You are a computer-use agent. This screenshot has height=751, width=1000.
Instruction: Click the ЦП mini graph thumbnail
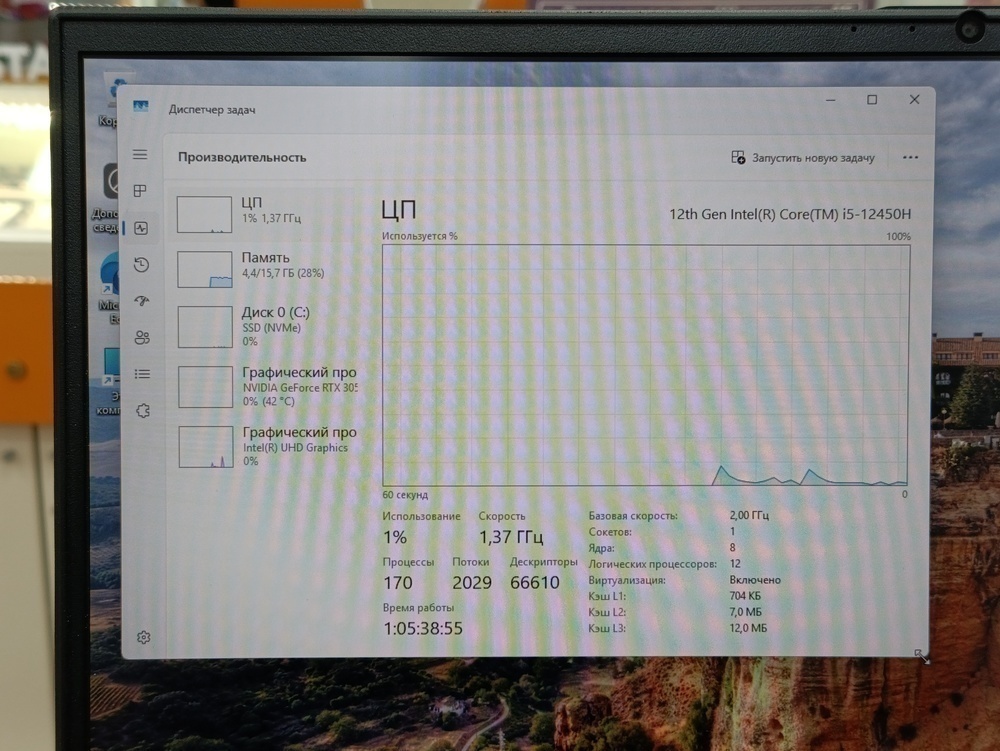(x=204, y=214)
